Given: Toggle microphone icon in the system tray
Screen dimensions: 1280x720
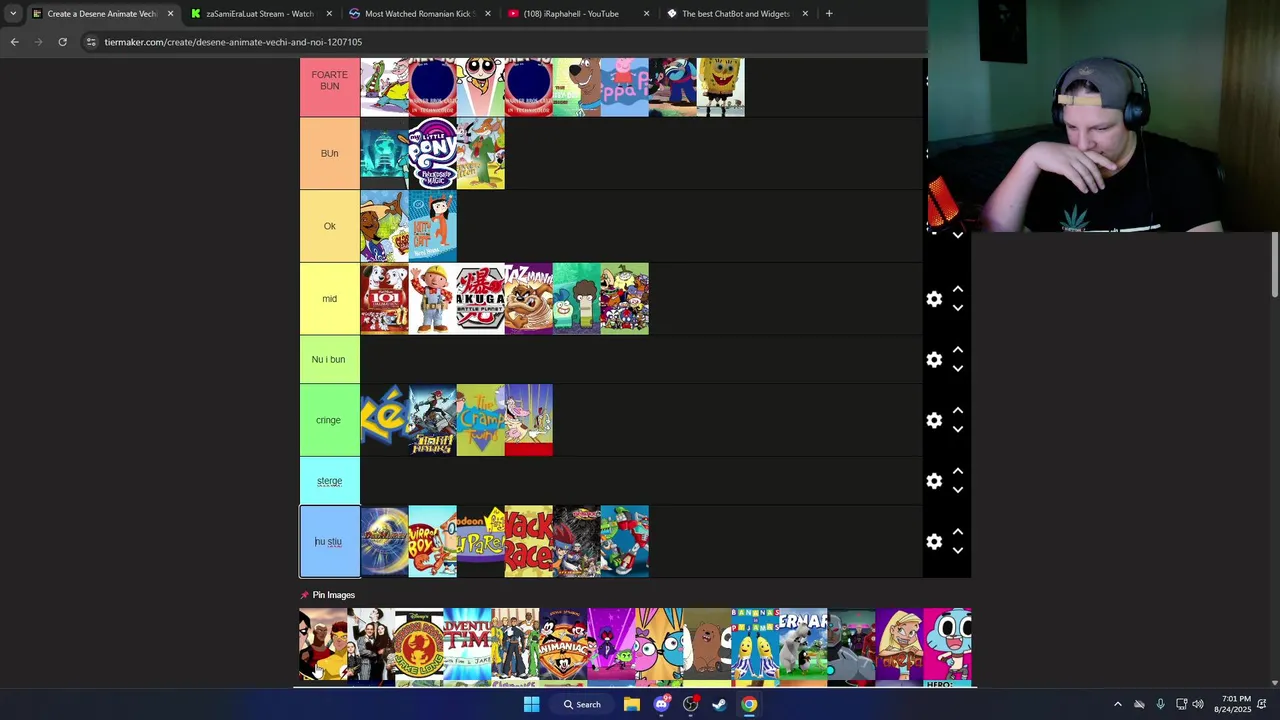Looking at the screenshot, I should (1160, 704).
